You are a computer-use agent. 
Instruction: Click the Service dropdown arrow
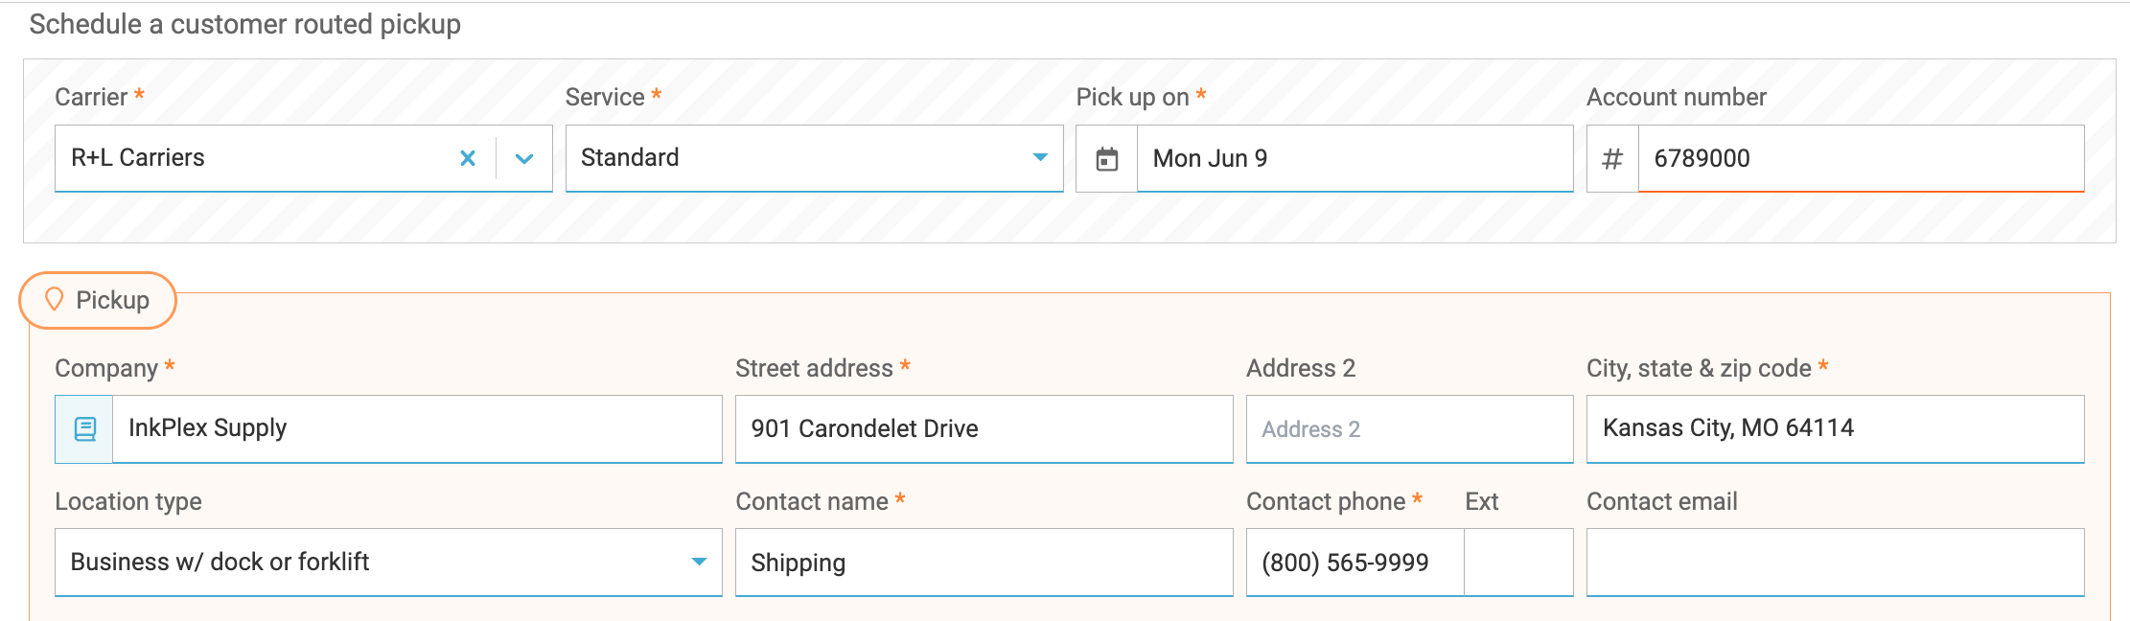1040,158
